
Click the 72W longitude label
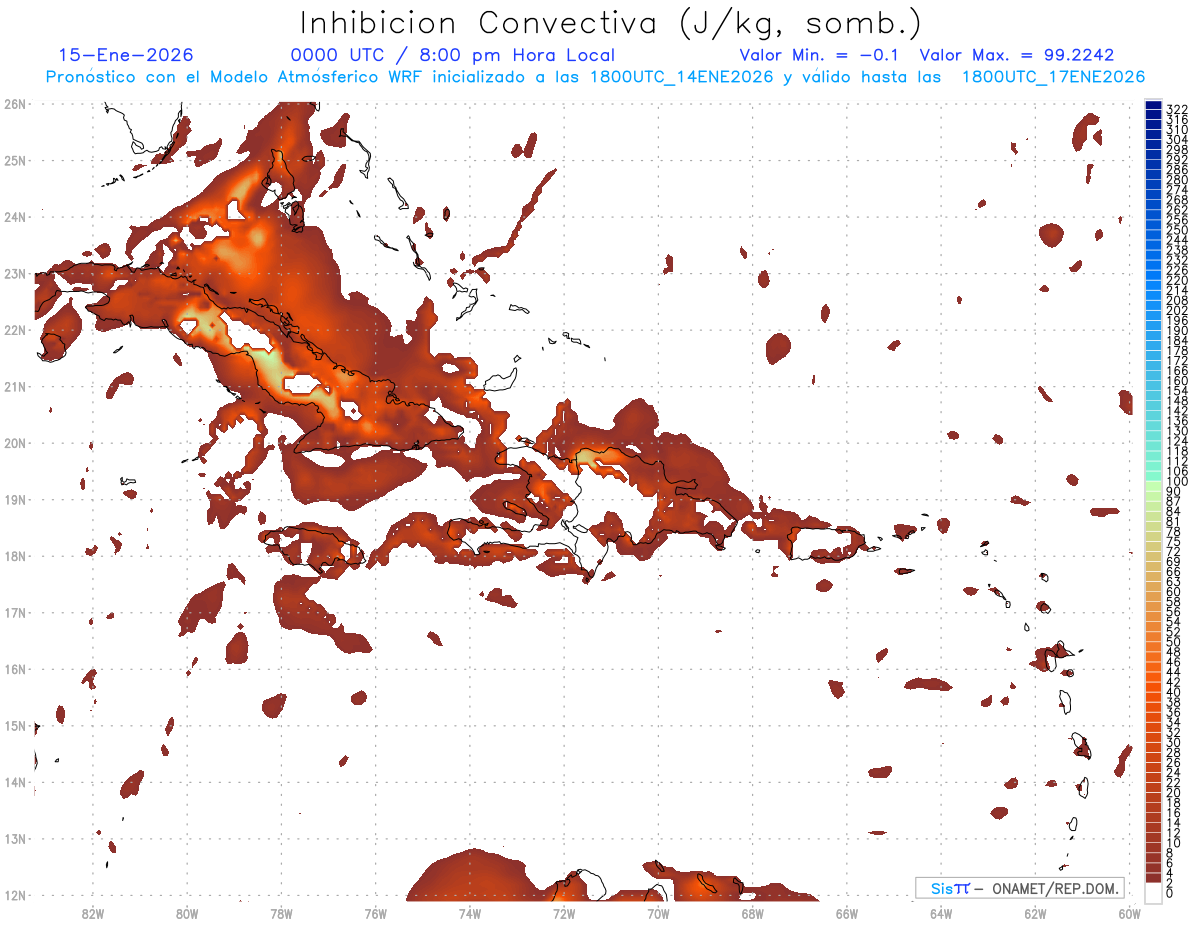pos(564,913)
